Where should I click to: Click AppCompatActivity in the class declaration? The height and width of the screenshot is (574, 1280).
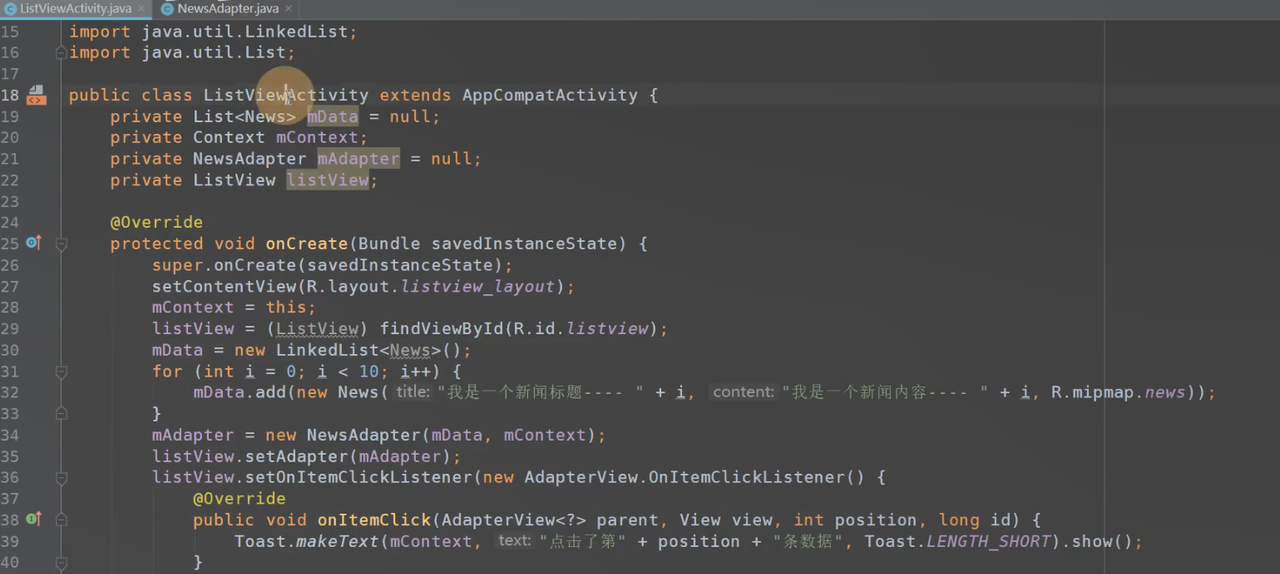pos(549,95)
